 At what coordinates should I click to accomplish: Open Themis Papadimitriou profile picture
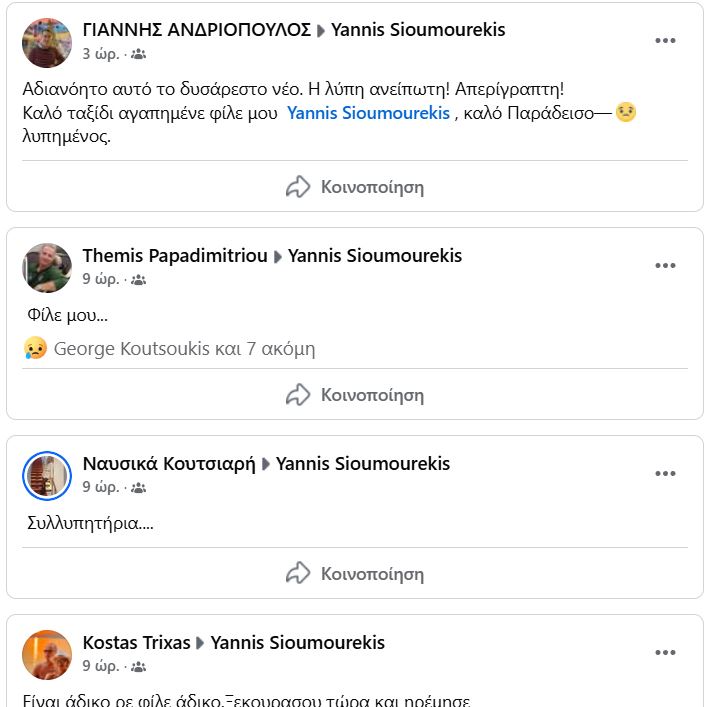point(47,268)
